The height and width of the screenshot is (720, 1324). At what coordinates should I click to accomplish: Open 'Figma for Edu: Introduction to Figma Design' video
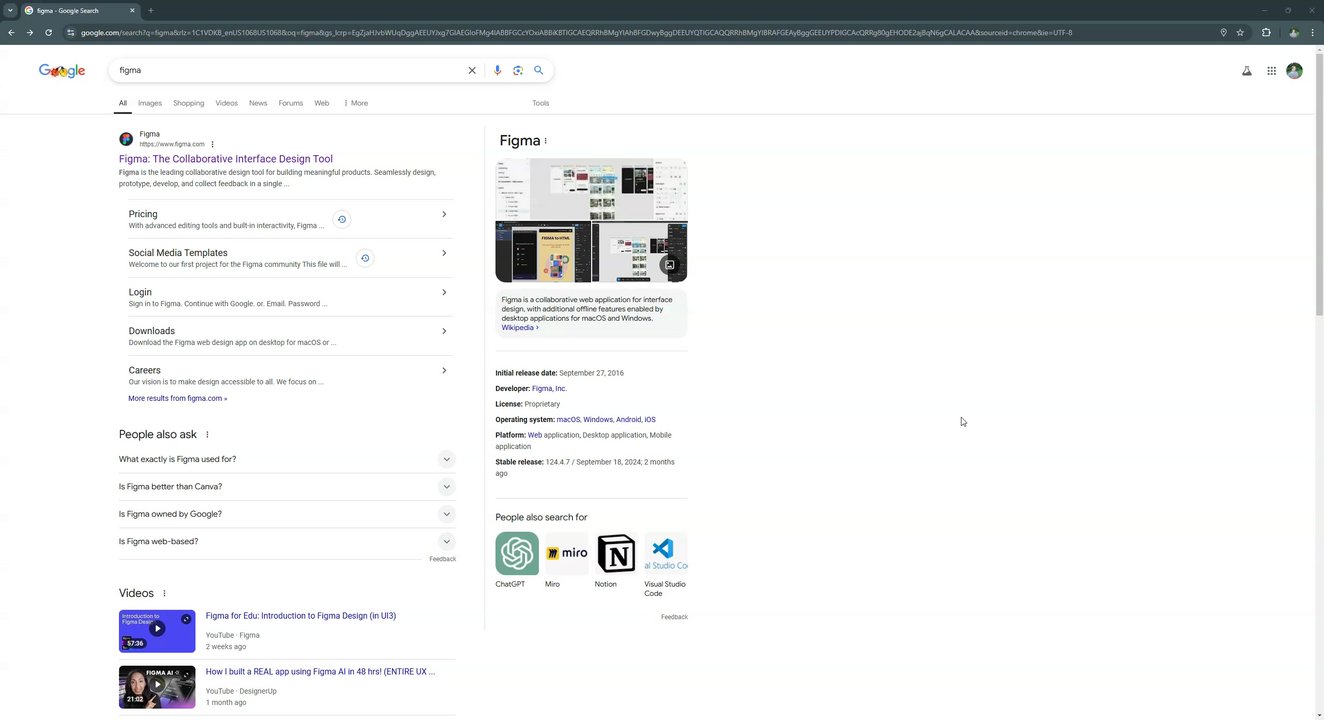click(301, 616)
